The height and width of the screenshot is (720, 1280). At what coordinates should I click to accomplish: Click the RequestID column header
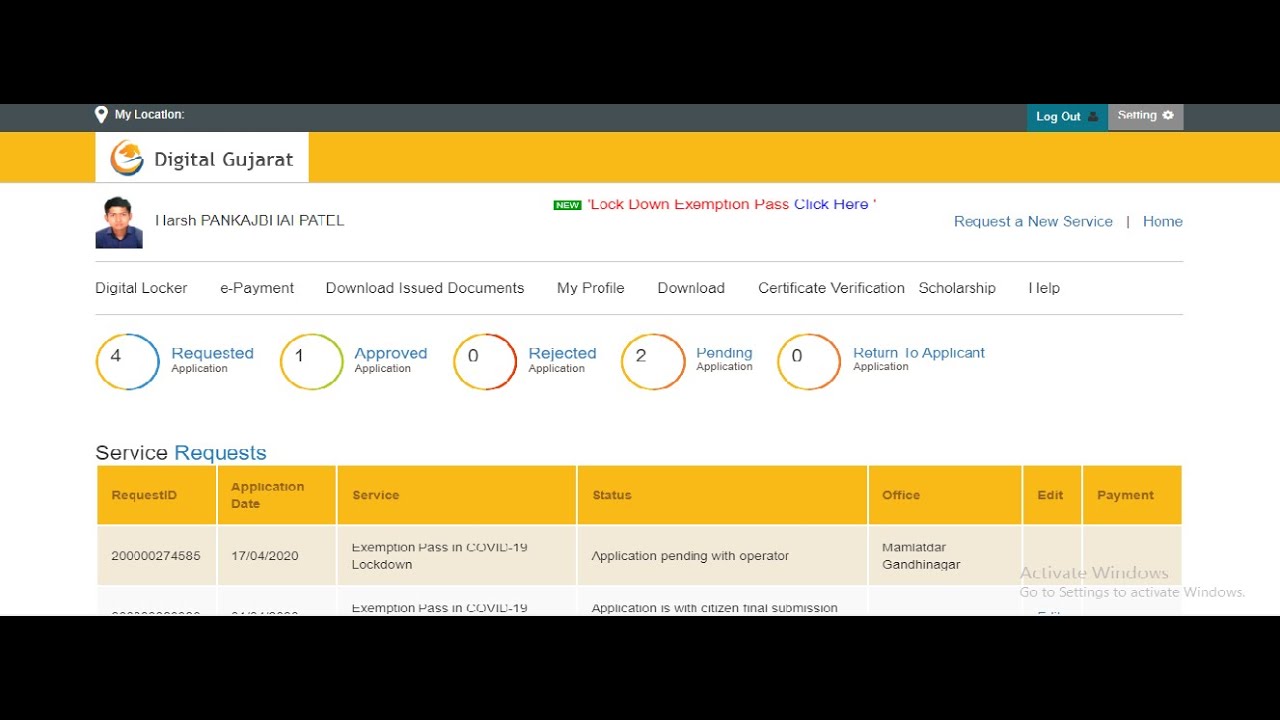click(156, 495)
